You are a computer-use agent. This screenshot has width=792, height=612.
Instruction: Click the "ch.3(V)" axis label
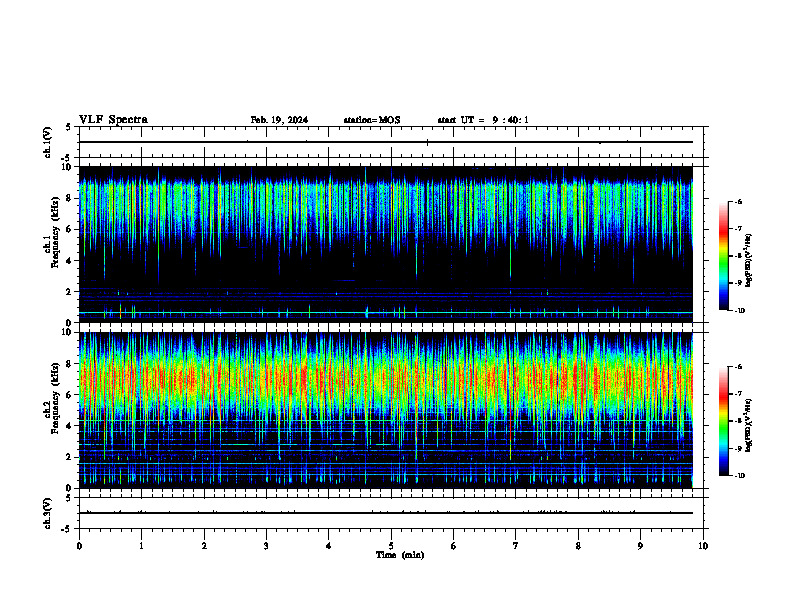48,513
